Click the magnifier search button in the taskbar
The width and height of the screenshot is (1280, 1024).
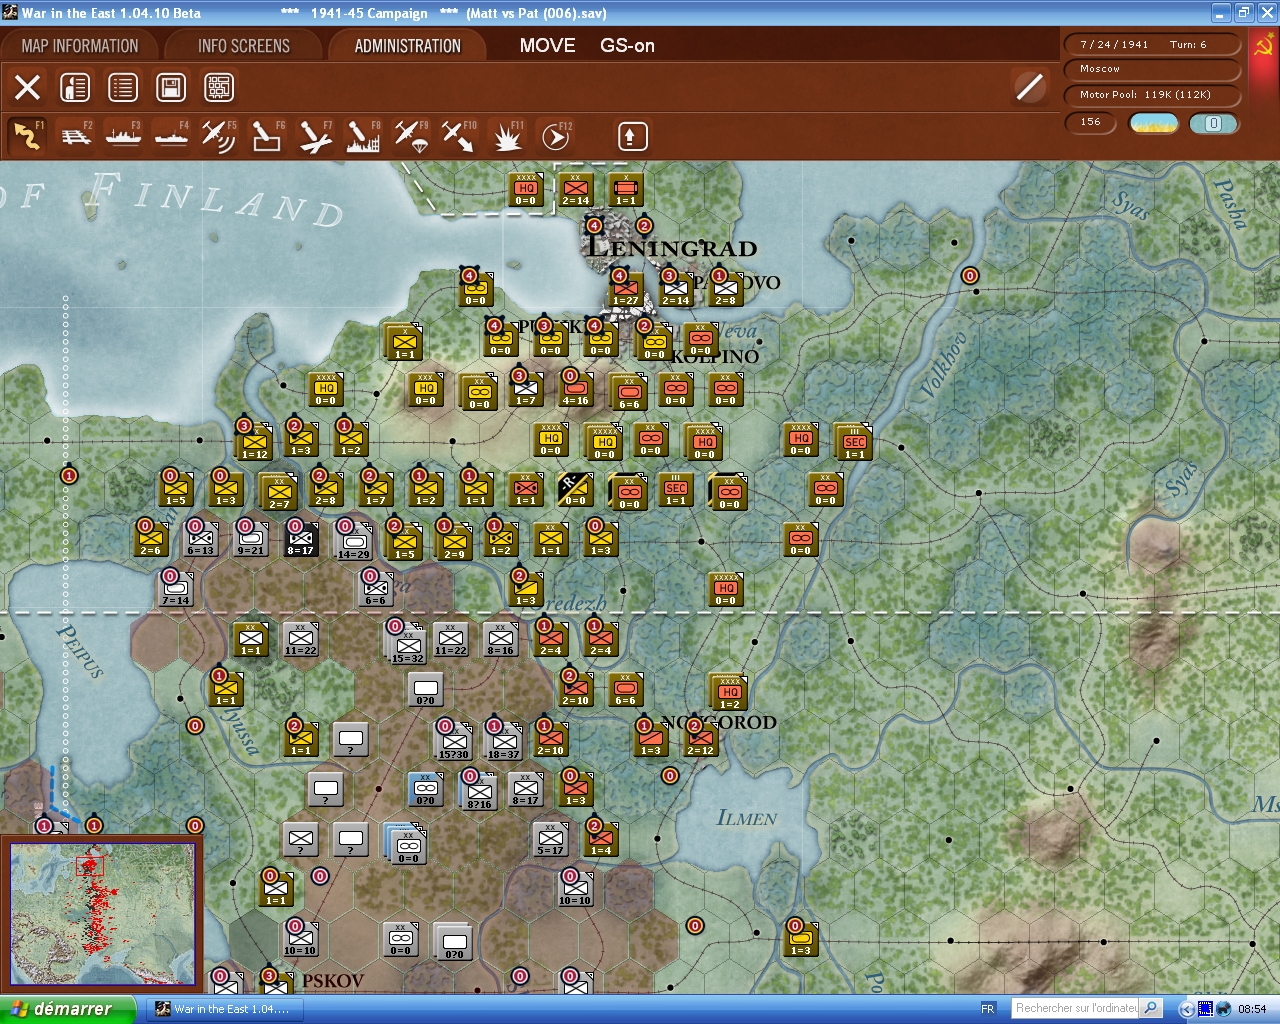click(1151, 1008)
